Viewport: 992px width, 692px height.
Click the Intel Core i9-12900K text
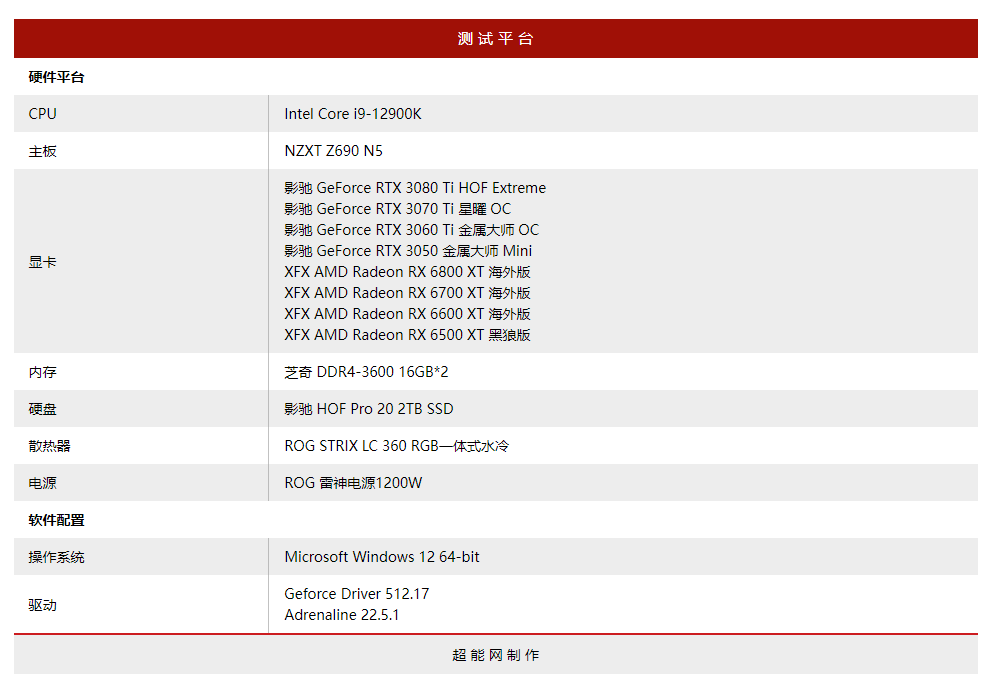pyautogui.click(x=352, y=114)
